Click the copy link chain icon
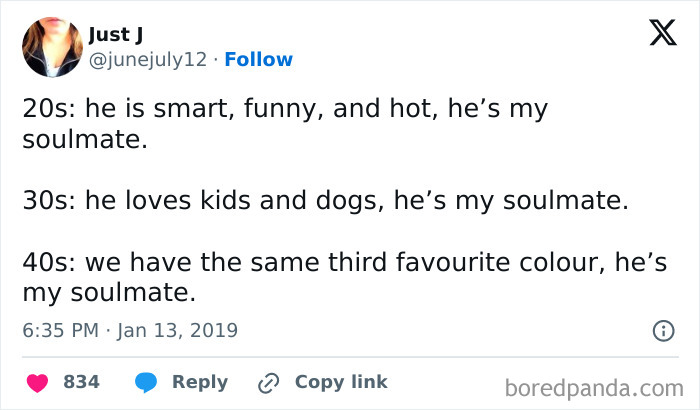 pyautogui.click(x=267, y=382)
